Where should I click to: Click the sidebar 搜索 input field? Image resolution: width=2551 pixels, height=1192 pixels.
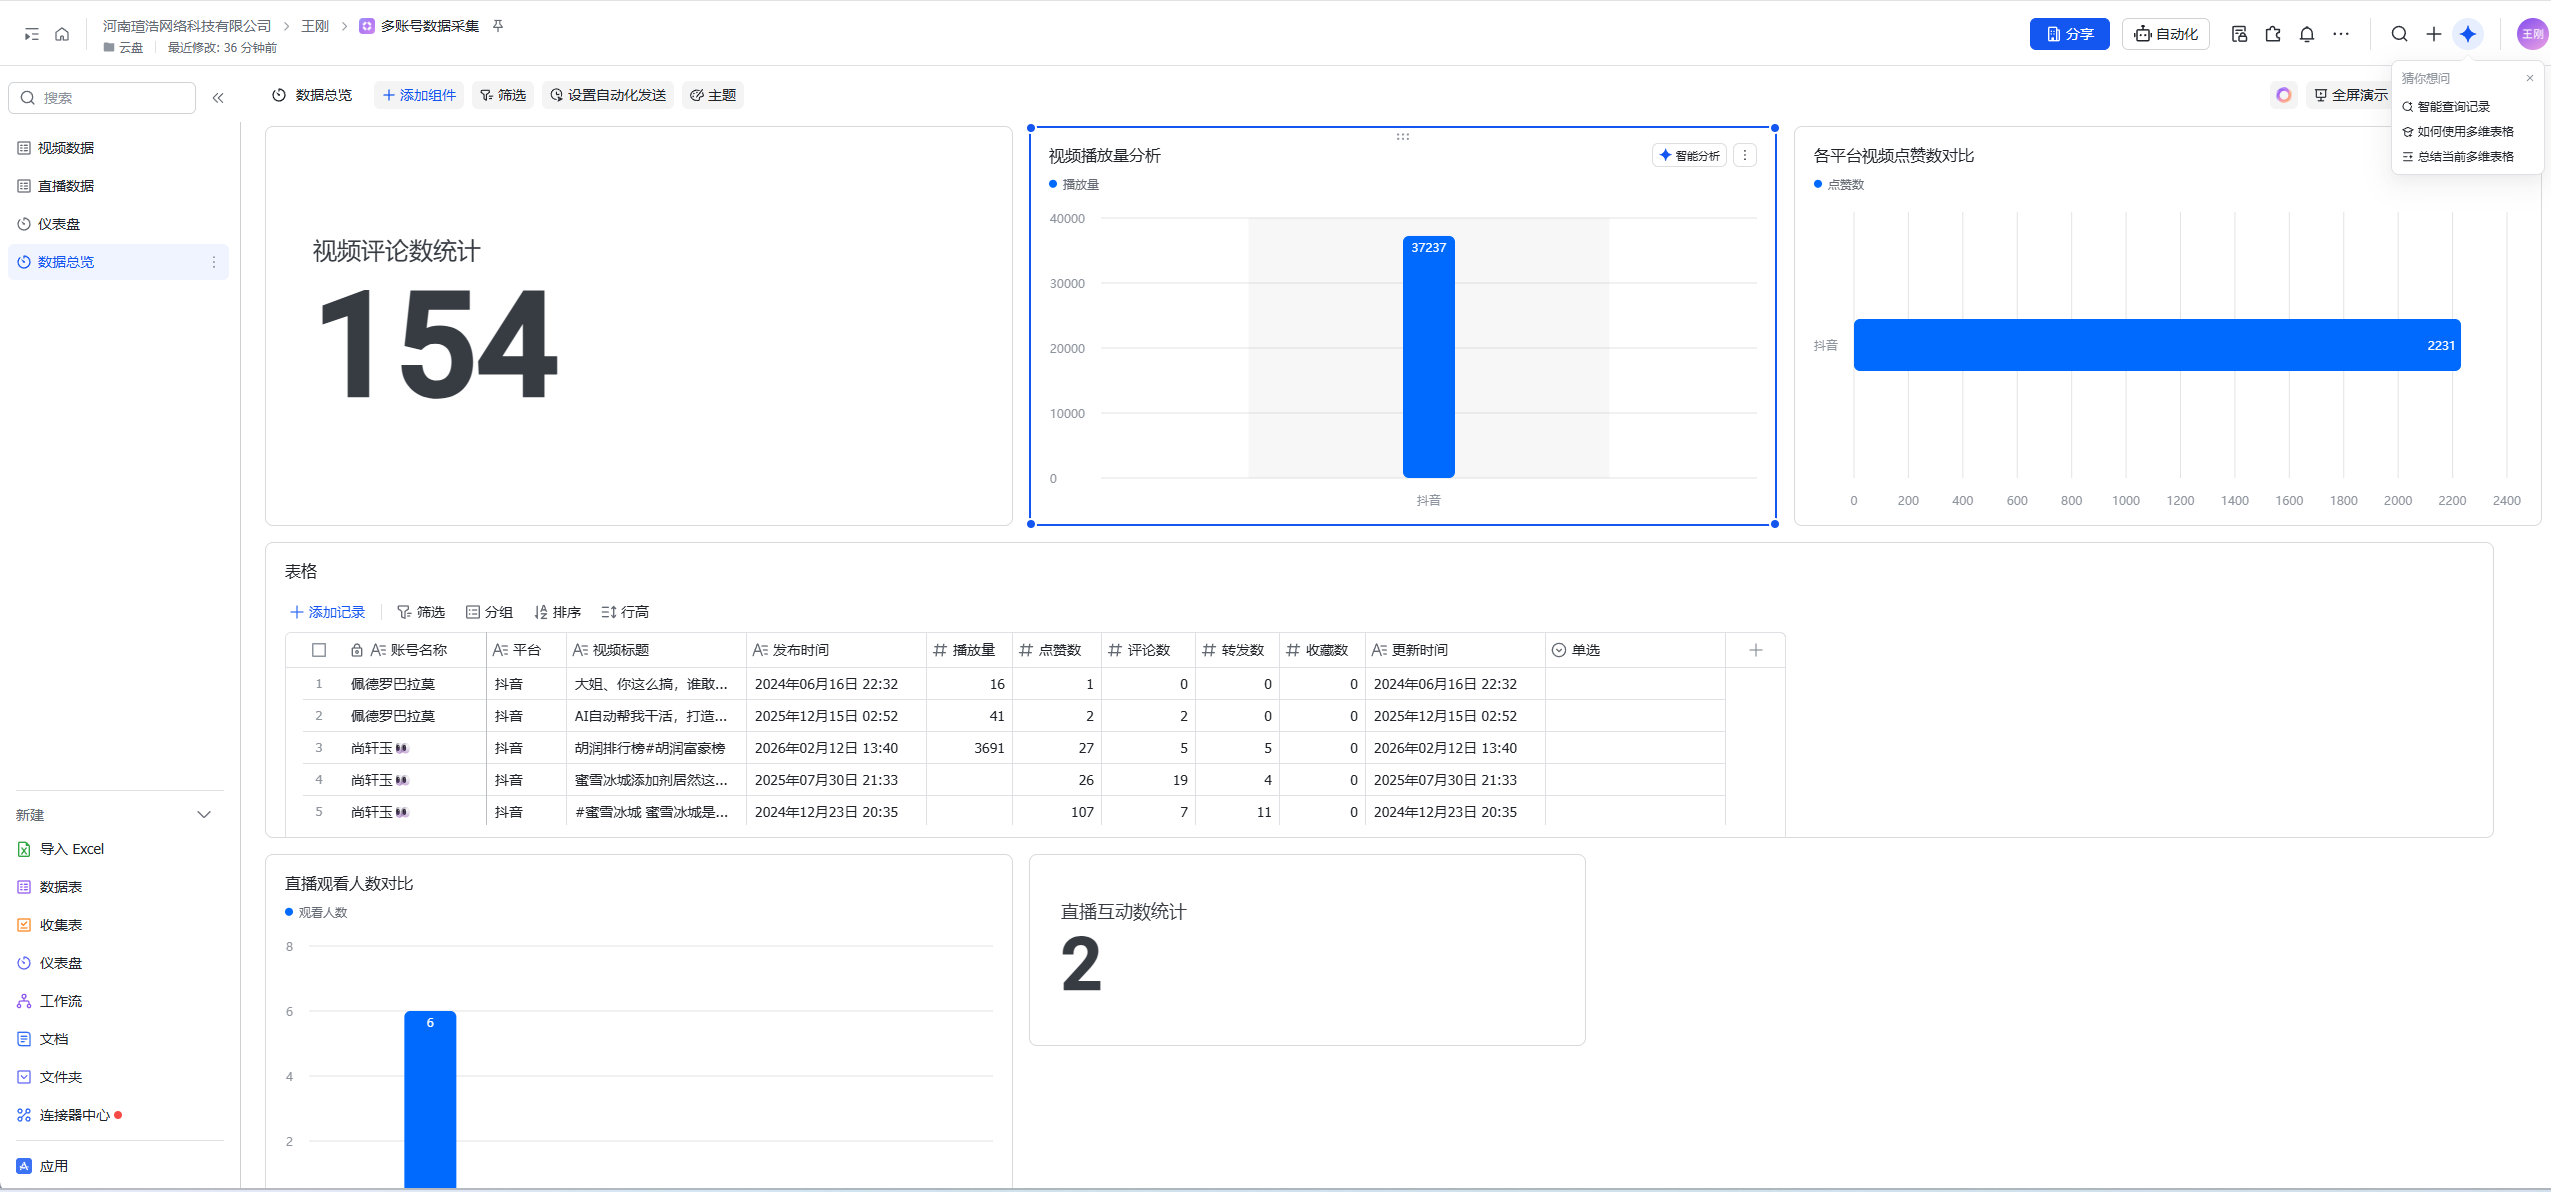(x=110, y=98)
